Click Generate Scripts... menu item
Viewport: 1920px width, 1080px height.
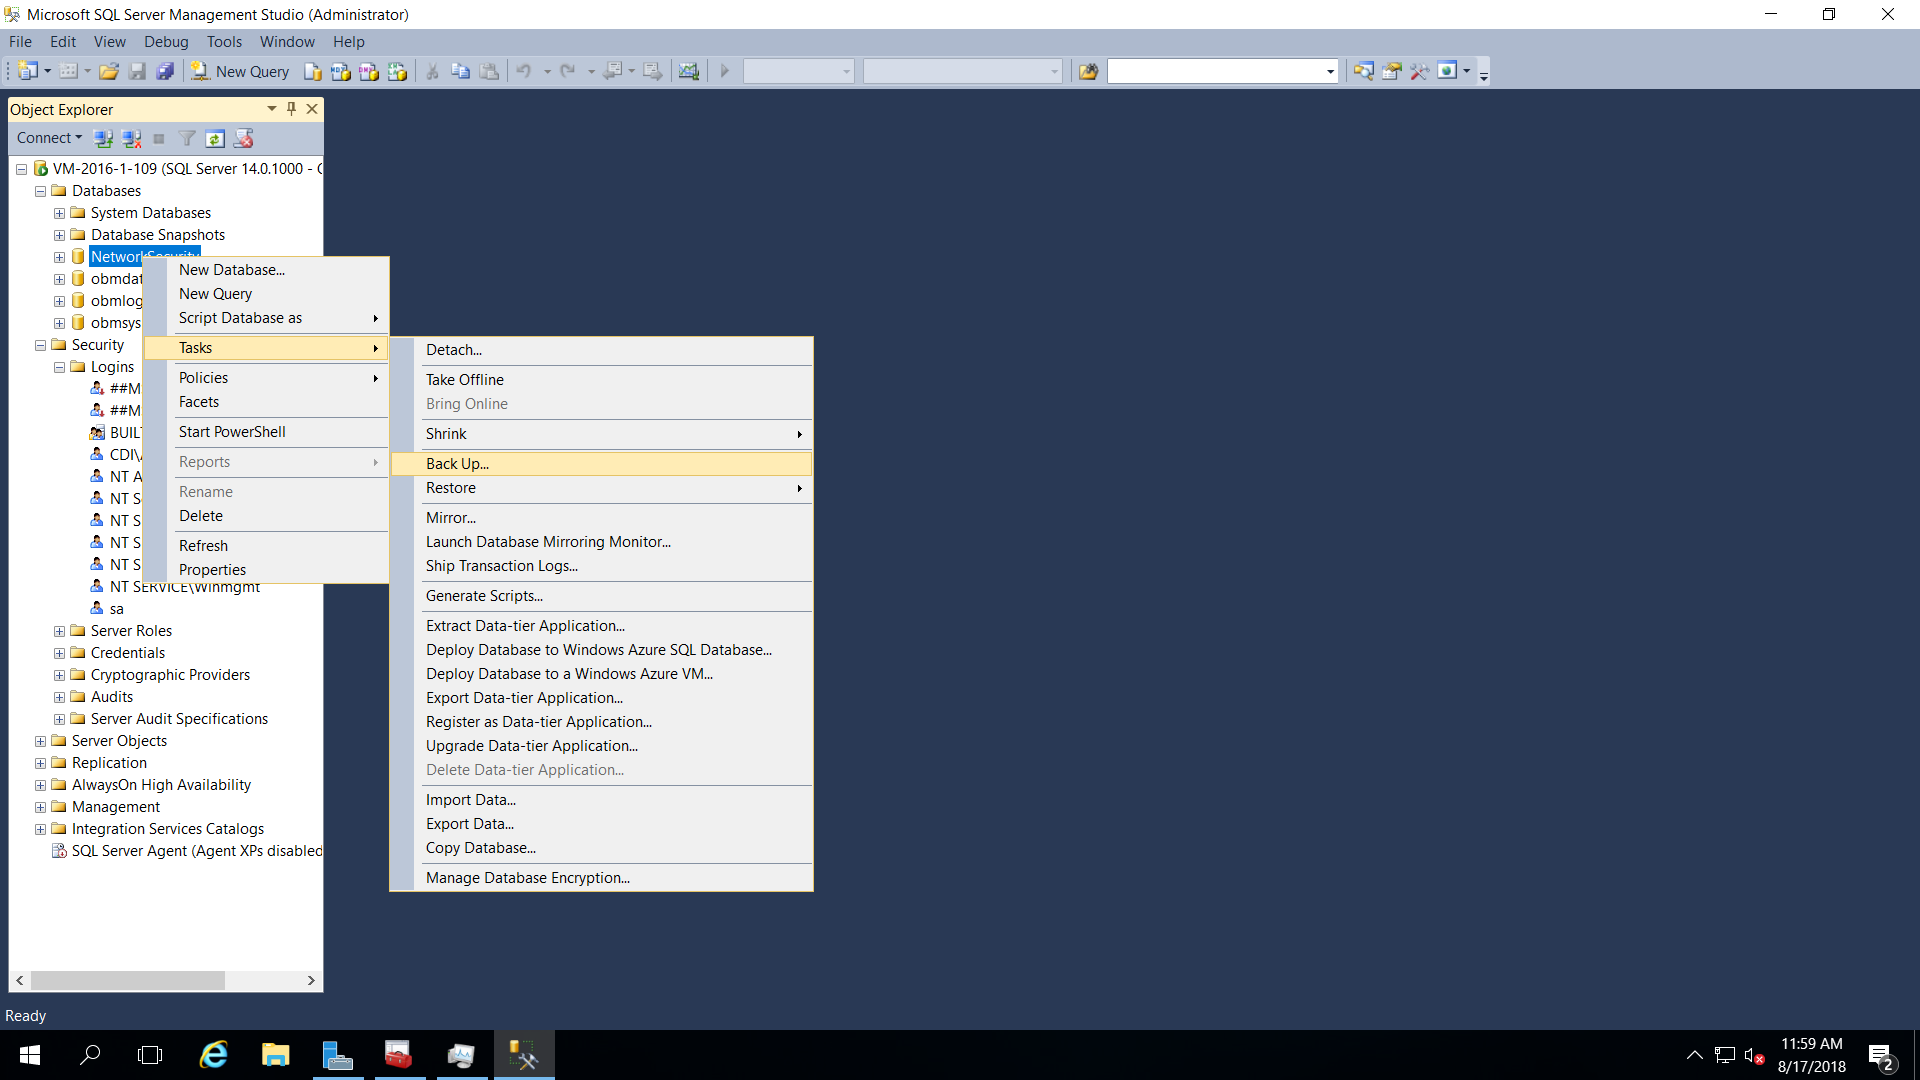tap(601, 596)
